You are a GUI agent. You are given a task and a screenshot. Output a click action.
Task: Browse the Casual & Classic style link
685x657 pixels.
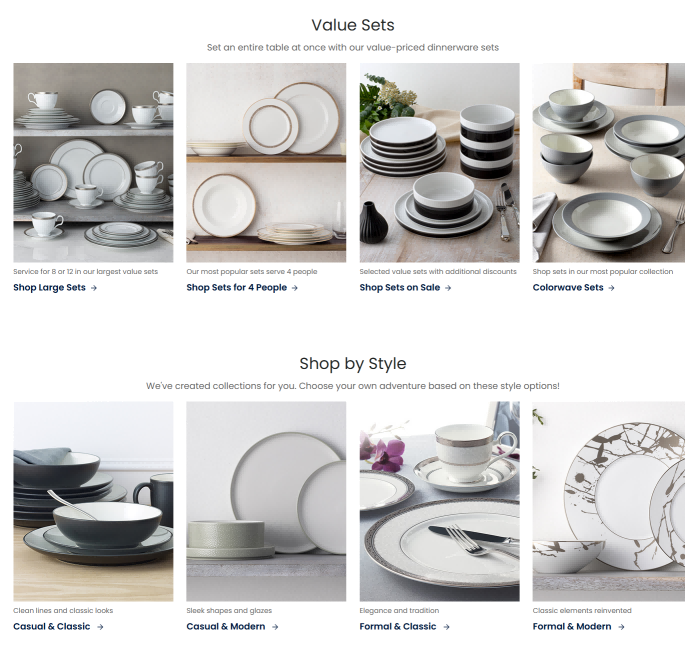(x=52, y=626)
